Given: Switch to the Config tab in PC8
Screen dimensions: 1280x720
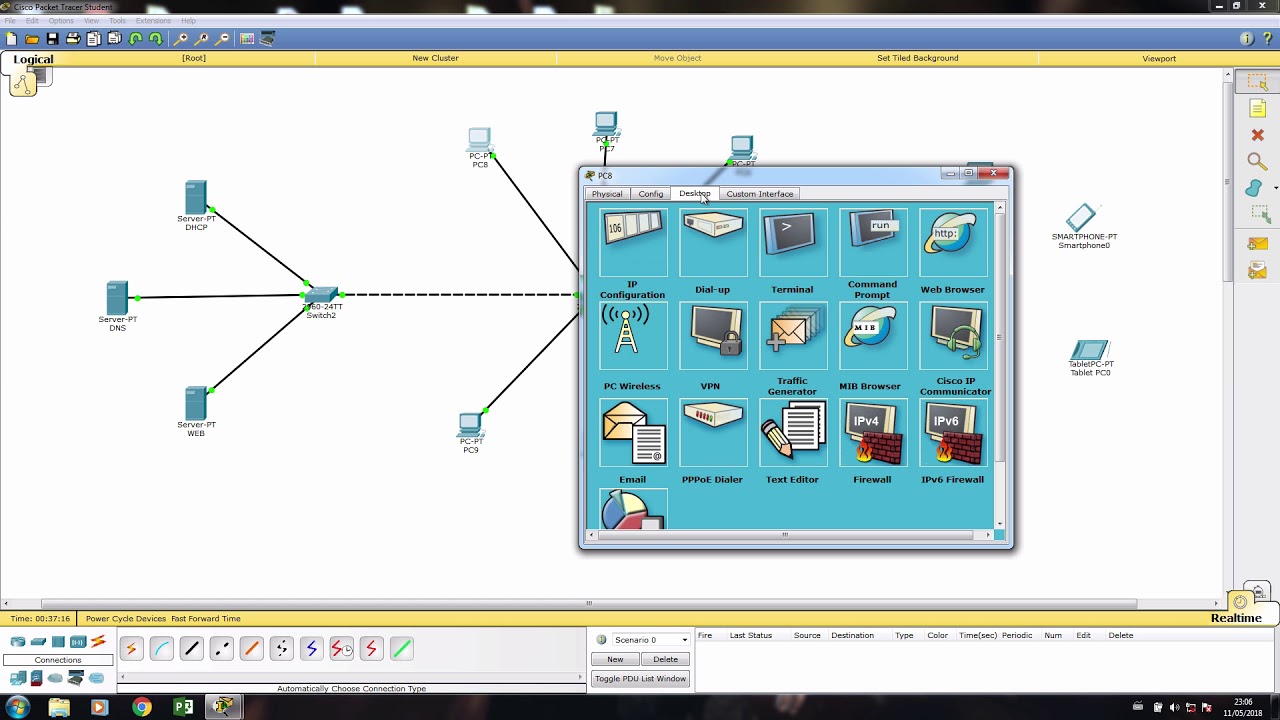Looking at the screenshot, I should click(651, 194).
